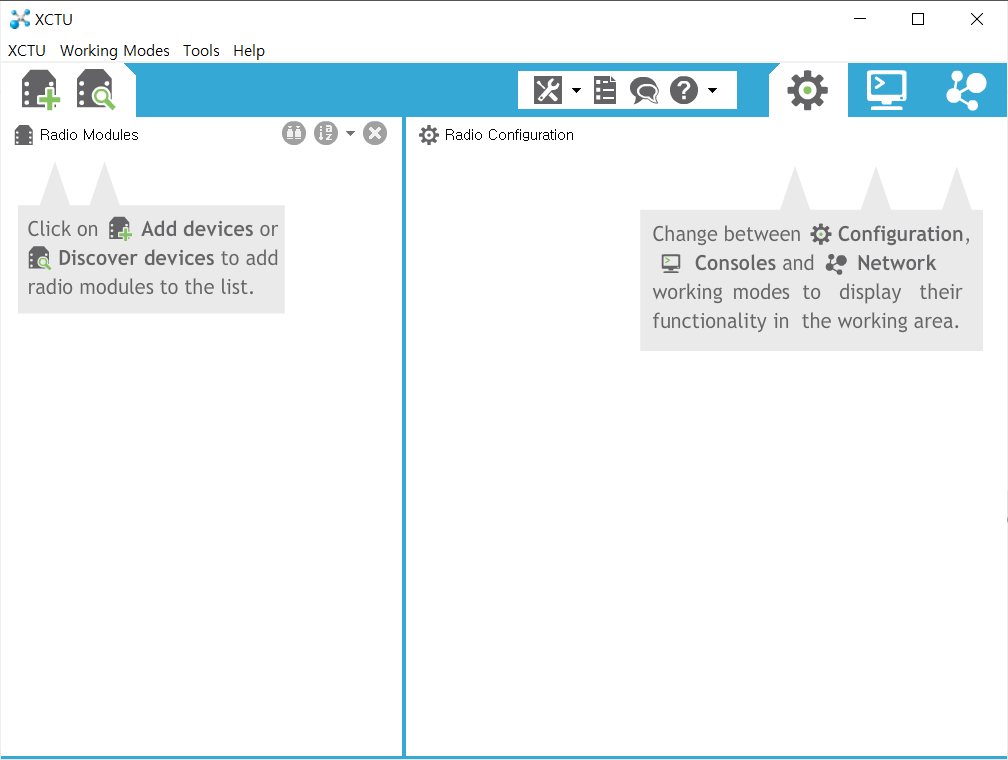This screenshot has width=1008, height=760.
Task: Maximize the XCTU window
Action: pyautogui.click(x=918, y=19)
